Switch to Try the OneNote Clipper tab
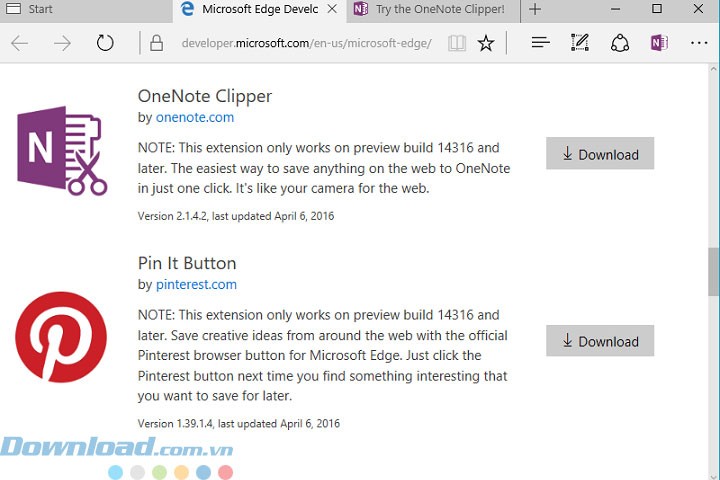 pos(430,9)
